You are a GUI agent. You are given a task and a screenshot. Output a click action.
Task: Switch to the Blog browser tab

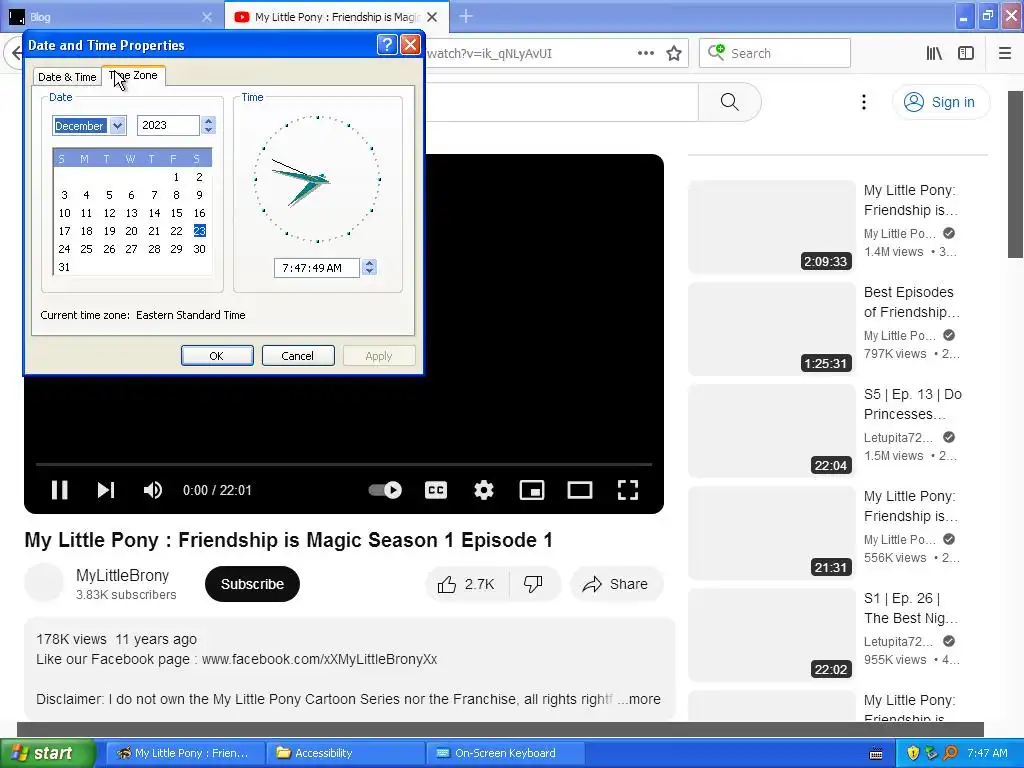click(x=111, y=17)
